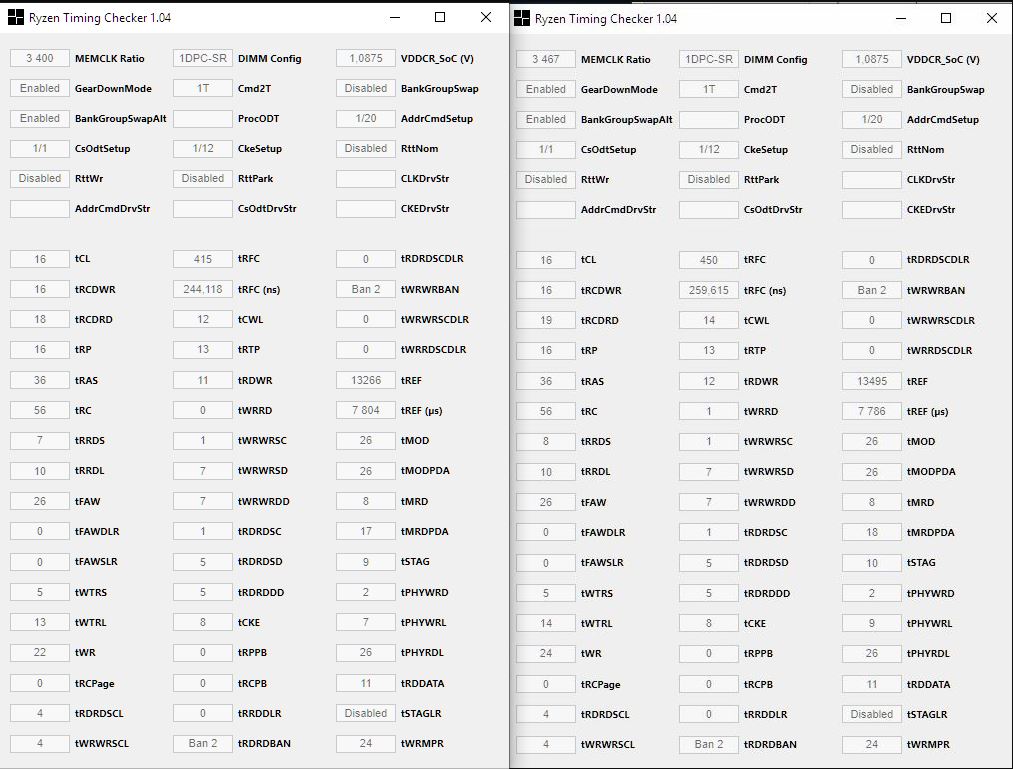The width and height of the screenshot is (1013, 769).
Task: Click the tREF field showing 13266
Action: tap(366, 380)
